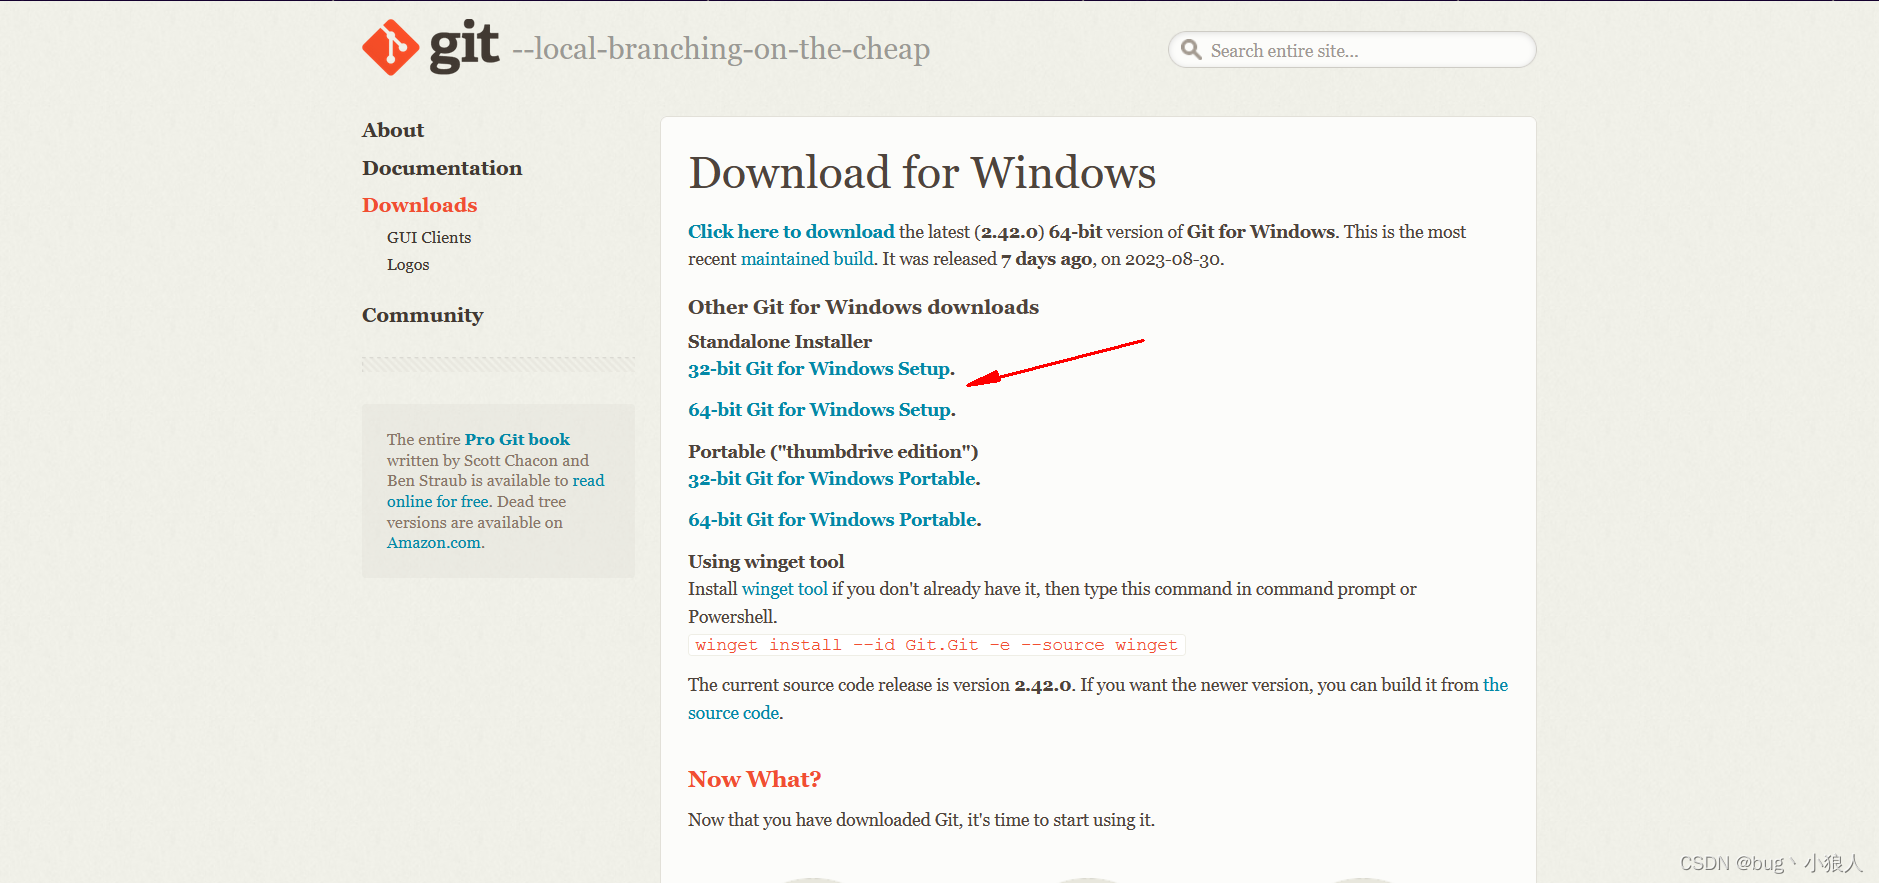The image size is (1879, 883).
Task: Open the winget tool link
Action: pos(785,589)
